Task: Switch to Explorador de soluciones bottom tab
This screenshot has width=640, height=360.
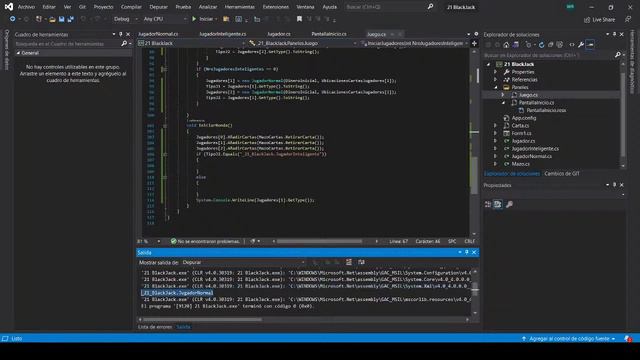Action: (x=512, y=173)
